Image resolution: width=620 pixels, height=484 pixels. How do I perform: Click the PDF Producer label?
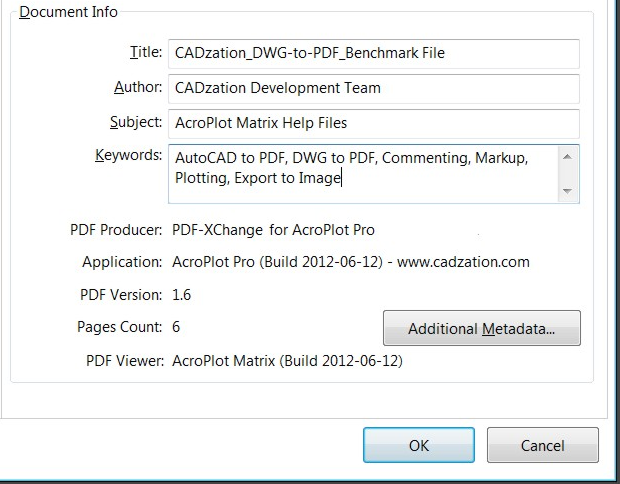coord(116,230)
